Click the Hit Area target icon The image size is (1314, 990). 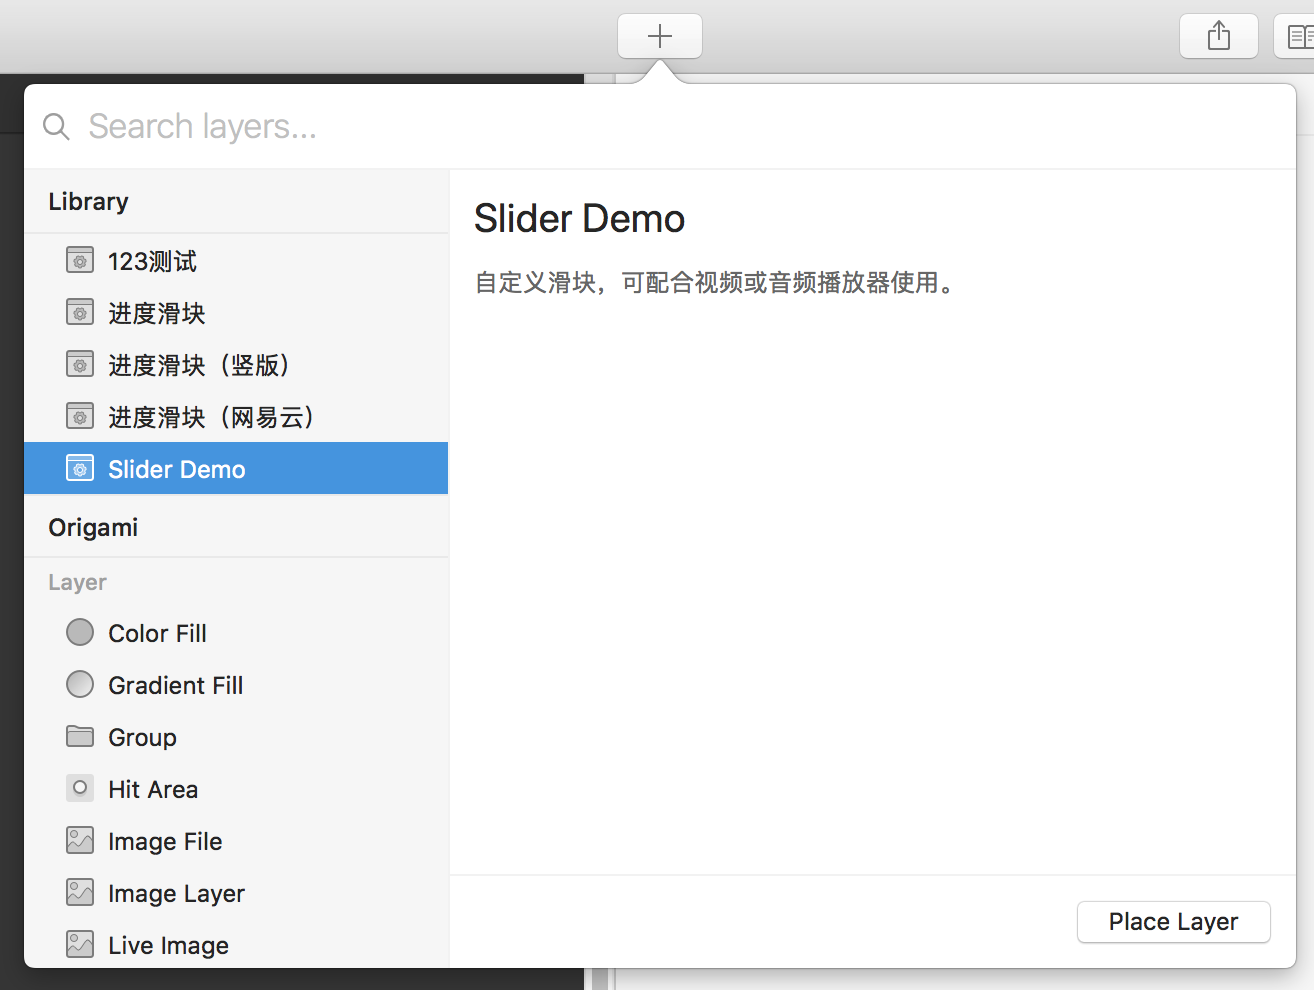pos(80,789)
